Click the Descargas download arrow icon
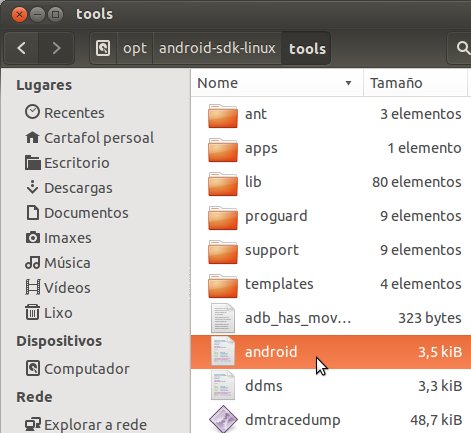This screenshot has height=433, width=471. point(32,187)
